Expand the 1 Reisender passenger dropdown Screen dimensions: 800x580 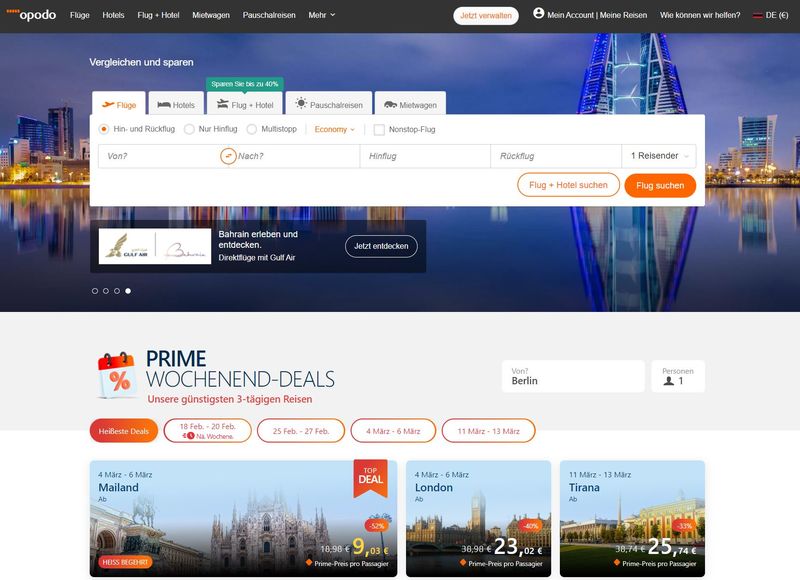[x=659, y=156]
